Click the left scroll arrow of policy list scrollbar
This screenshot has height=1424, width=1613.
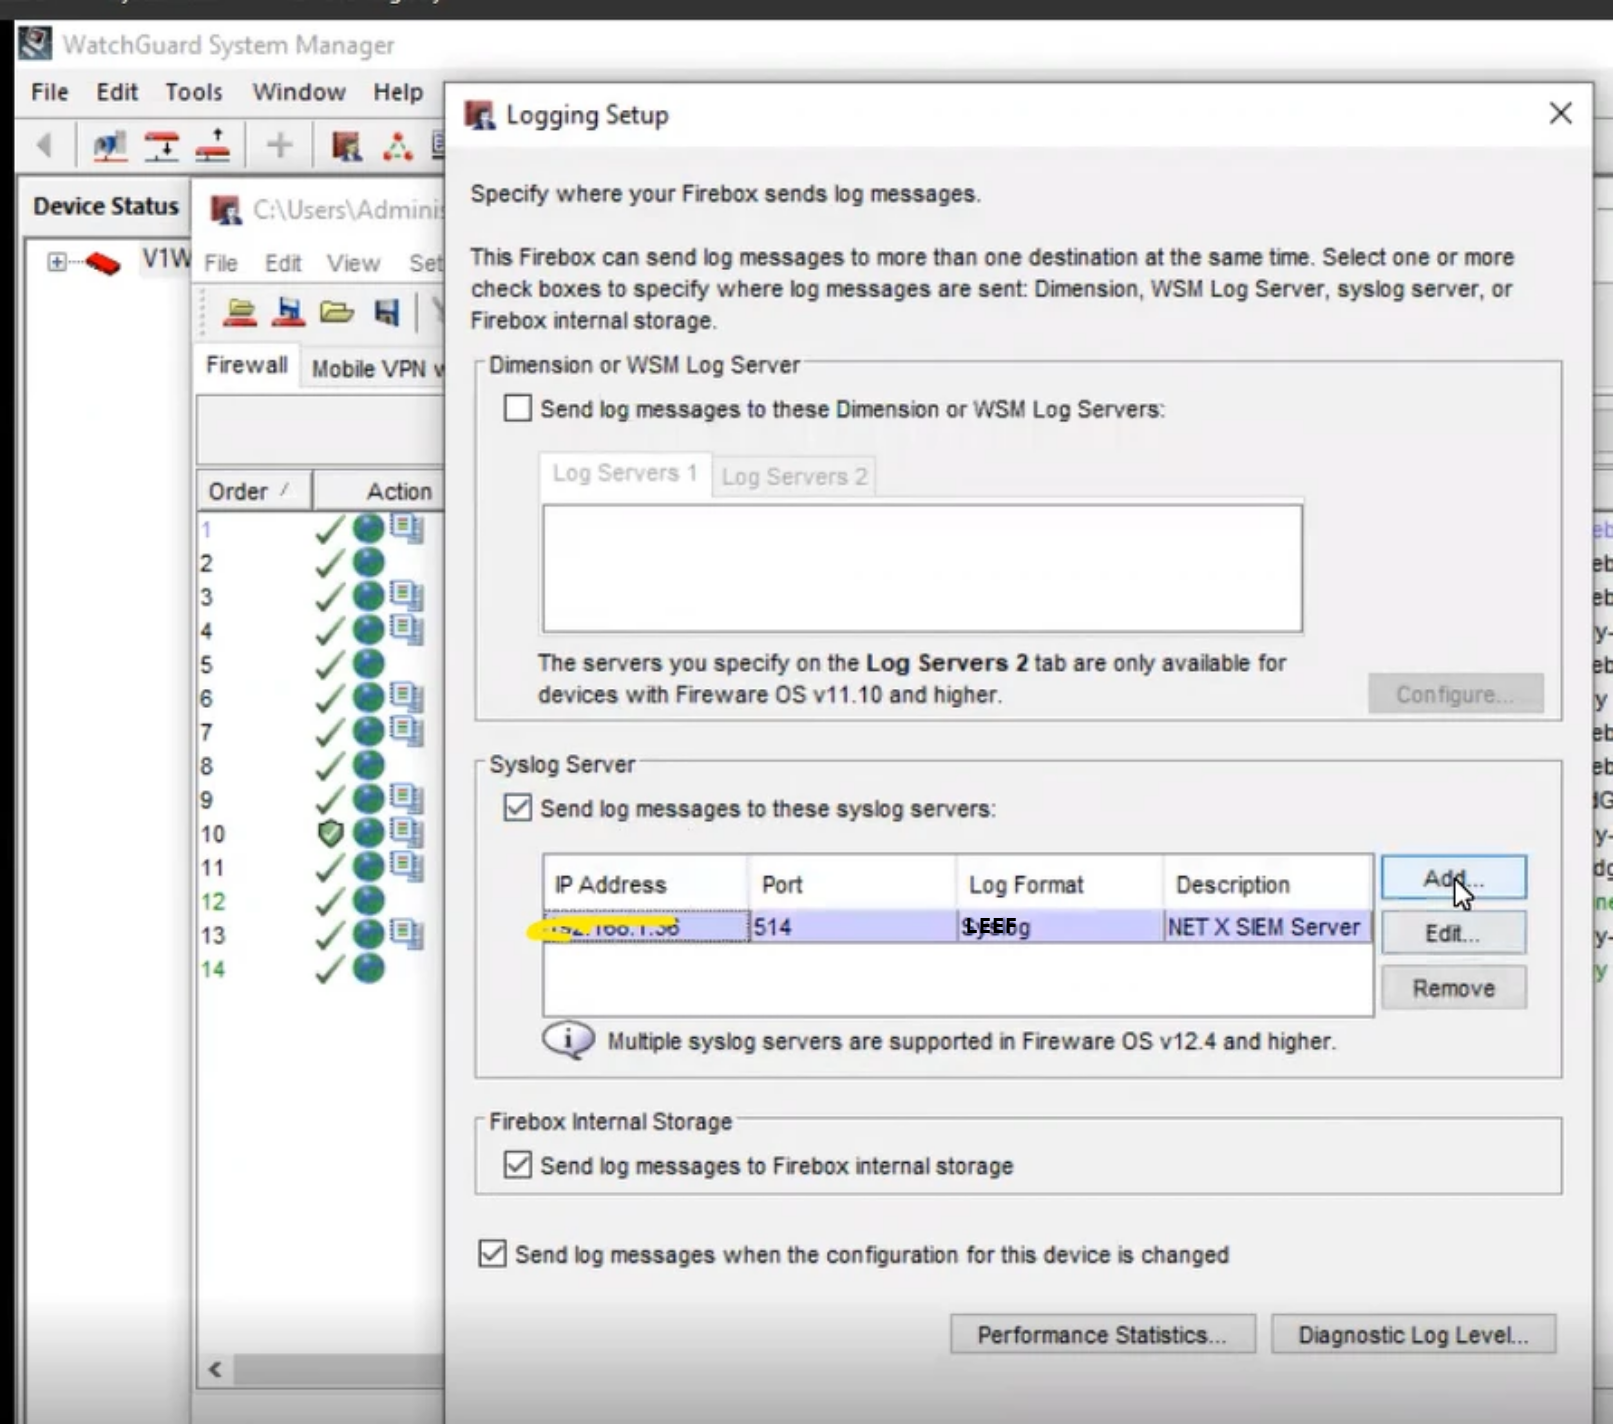click(x=215, y=1368)
